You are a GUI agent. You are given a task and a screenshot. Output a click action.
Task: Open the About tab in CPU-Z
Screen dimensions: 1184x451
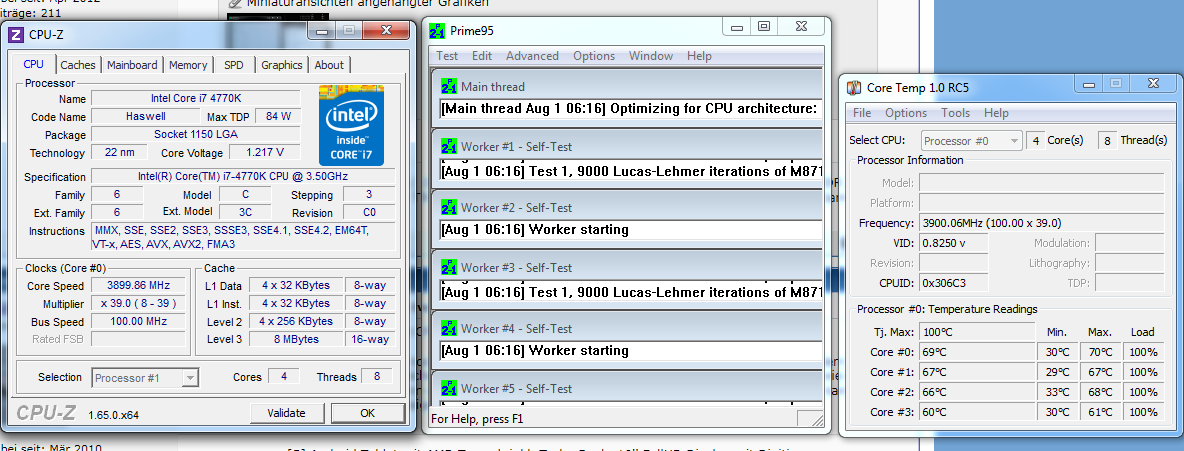329,65
